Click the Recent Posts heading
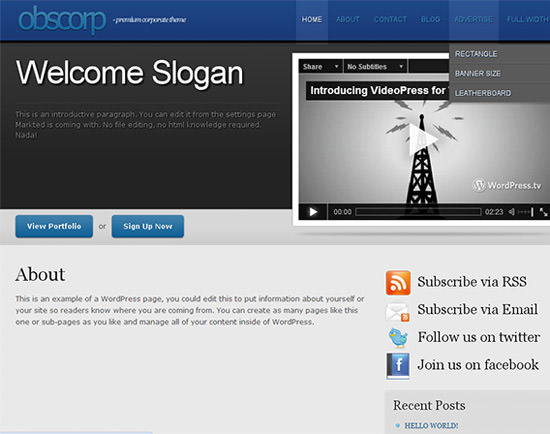 (x=429, y=405)
